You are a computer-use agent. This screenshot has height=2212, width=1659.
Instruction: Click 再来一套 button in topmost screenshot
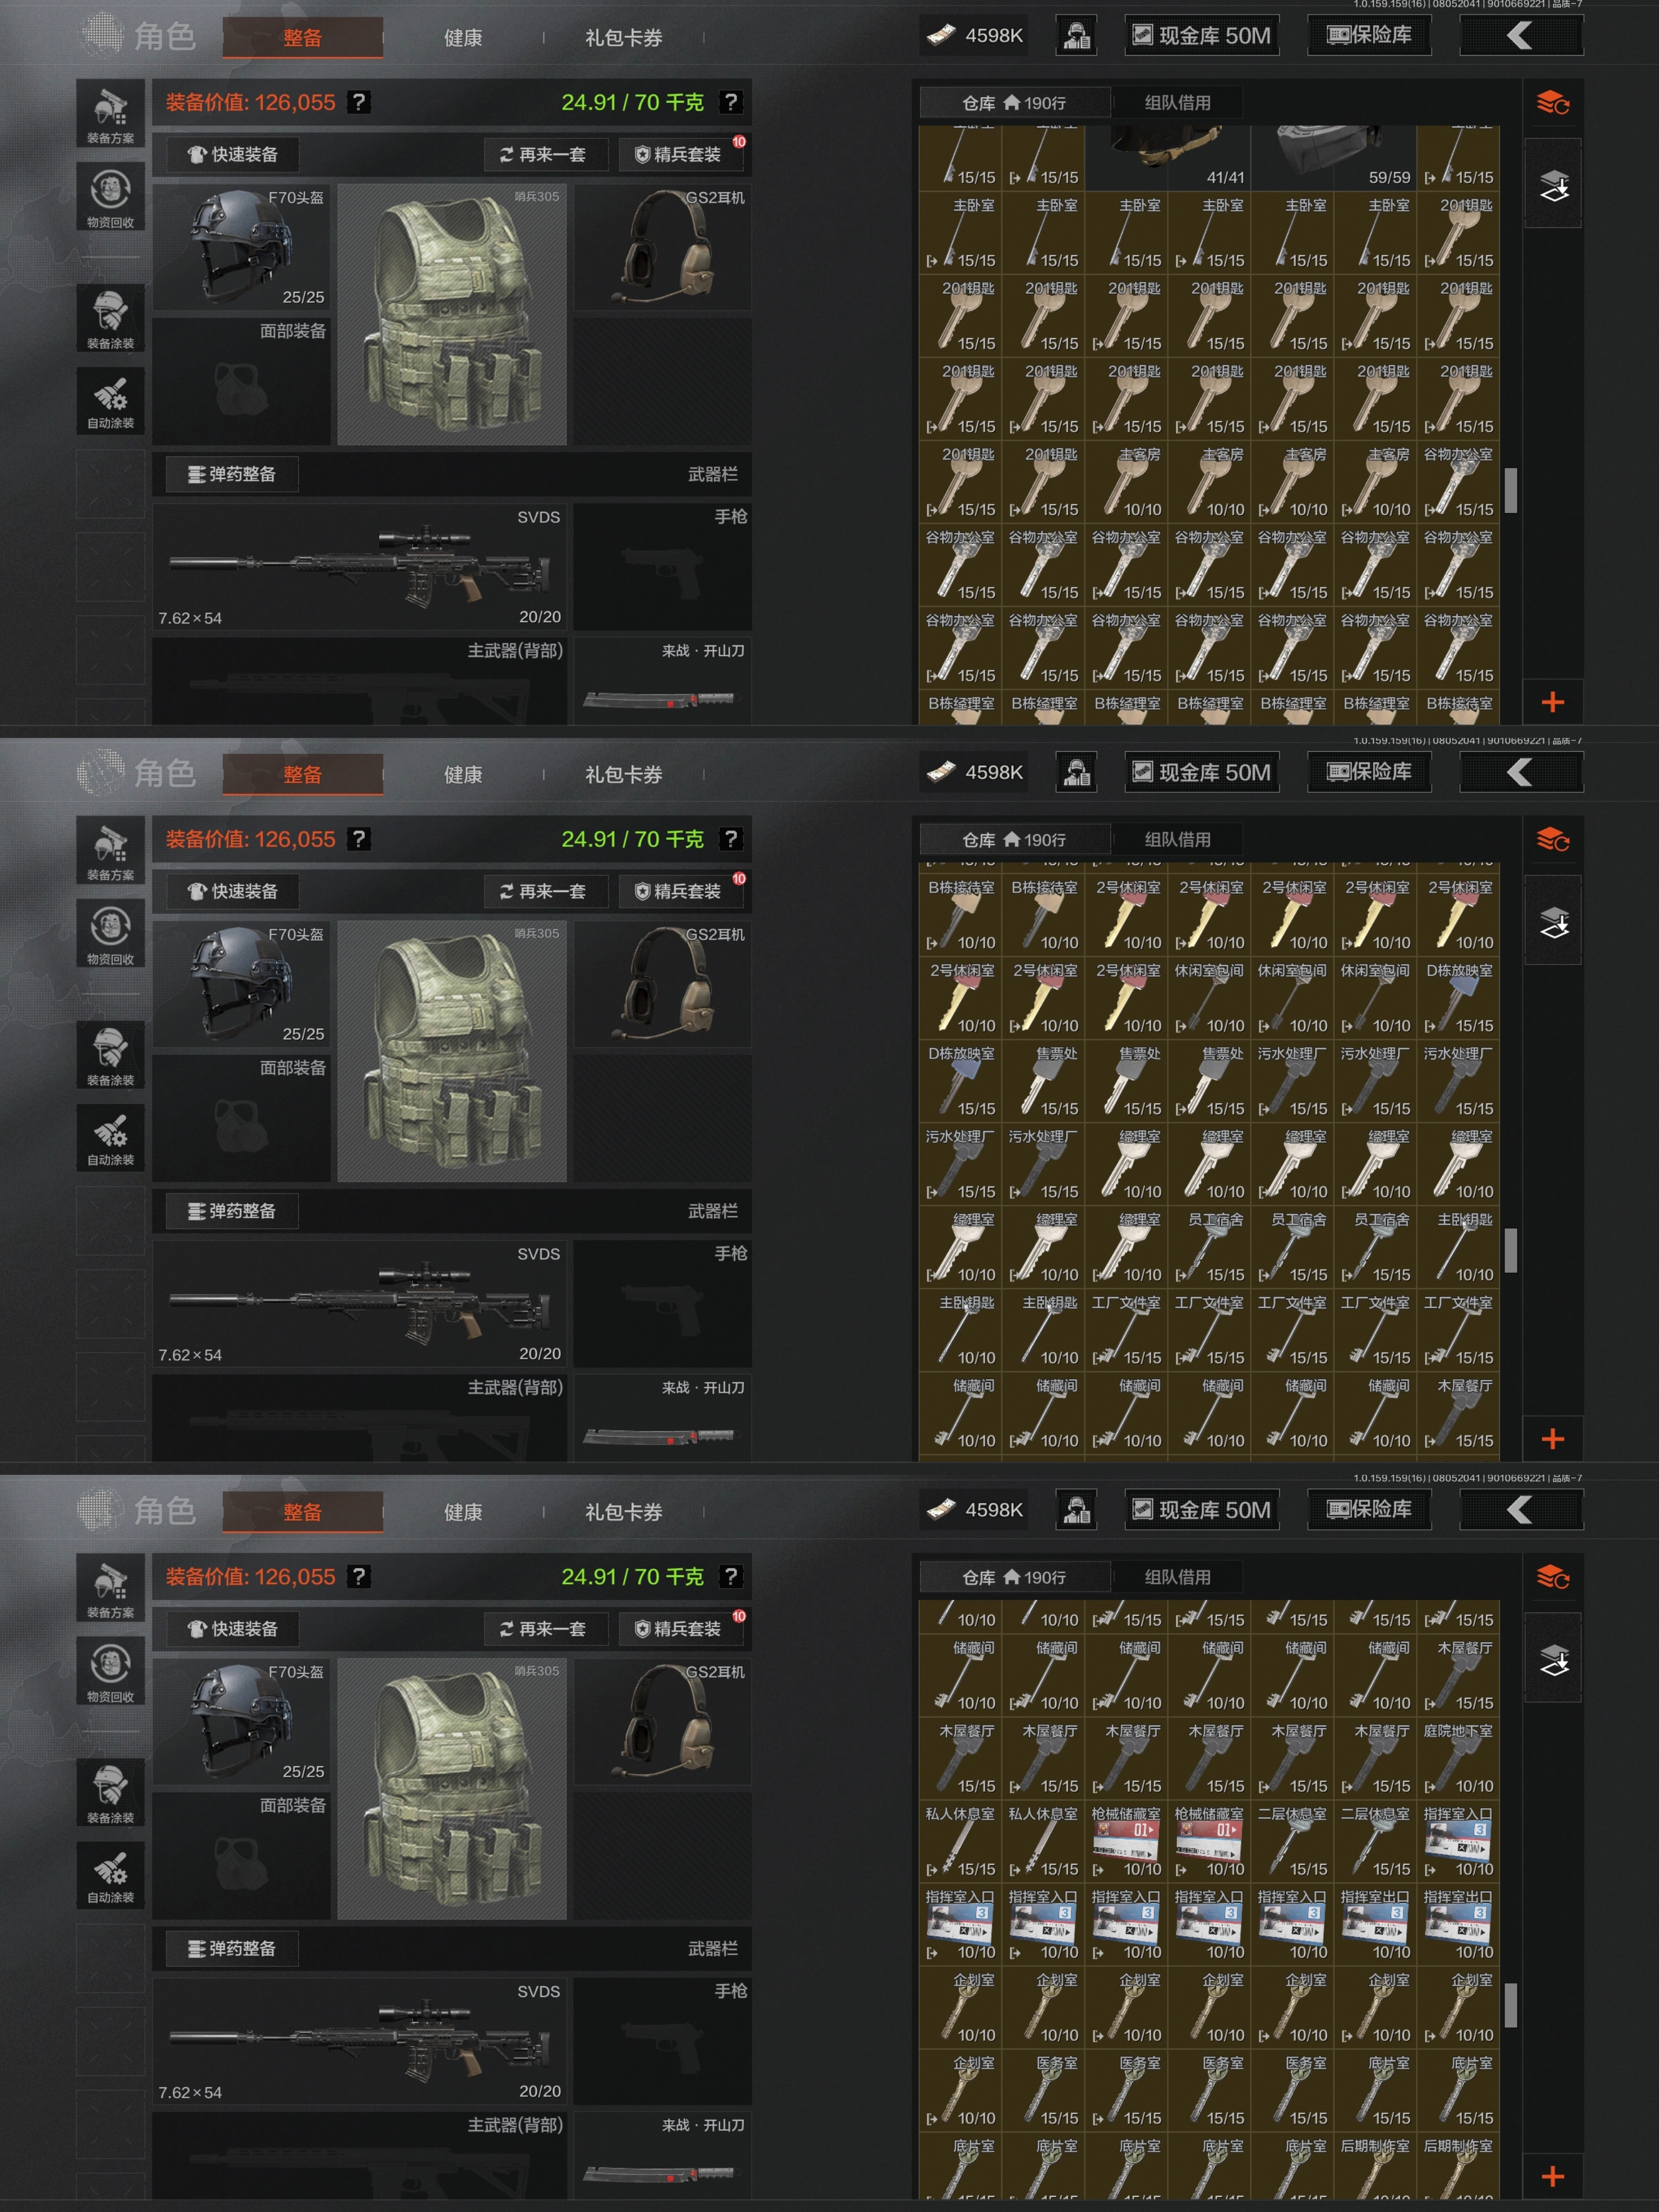tap(546, 155)
